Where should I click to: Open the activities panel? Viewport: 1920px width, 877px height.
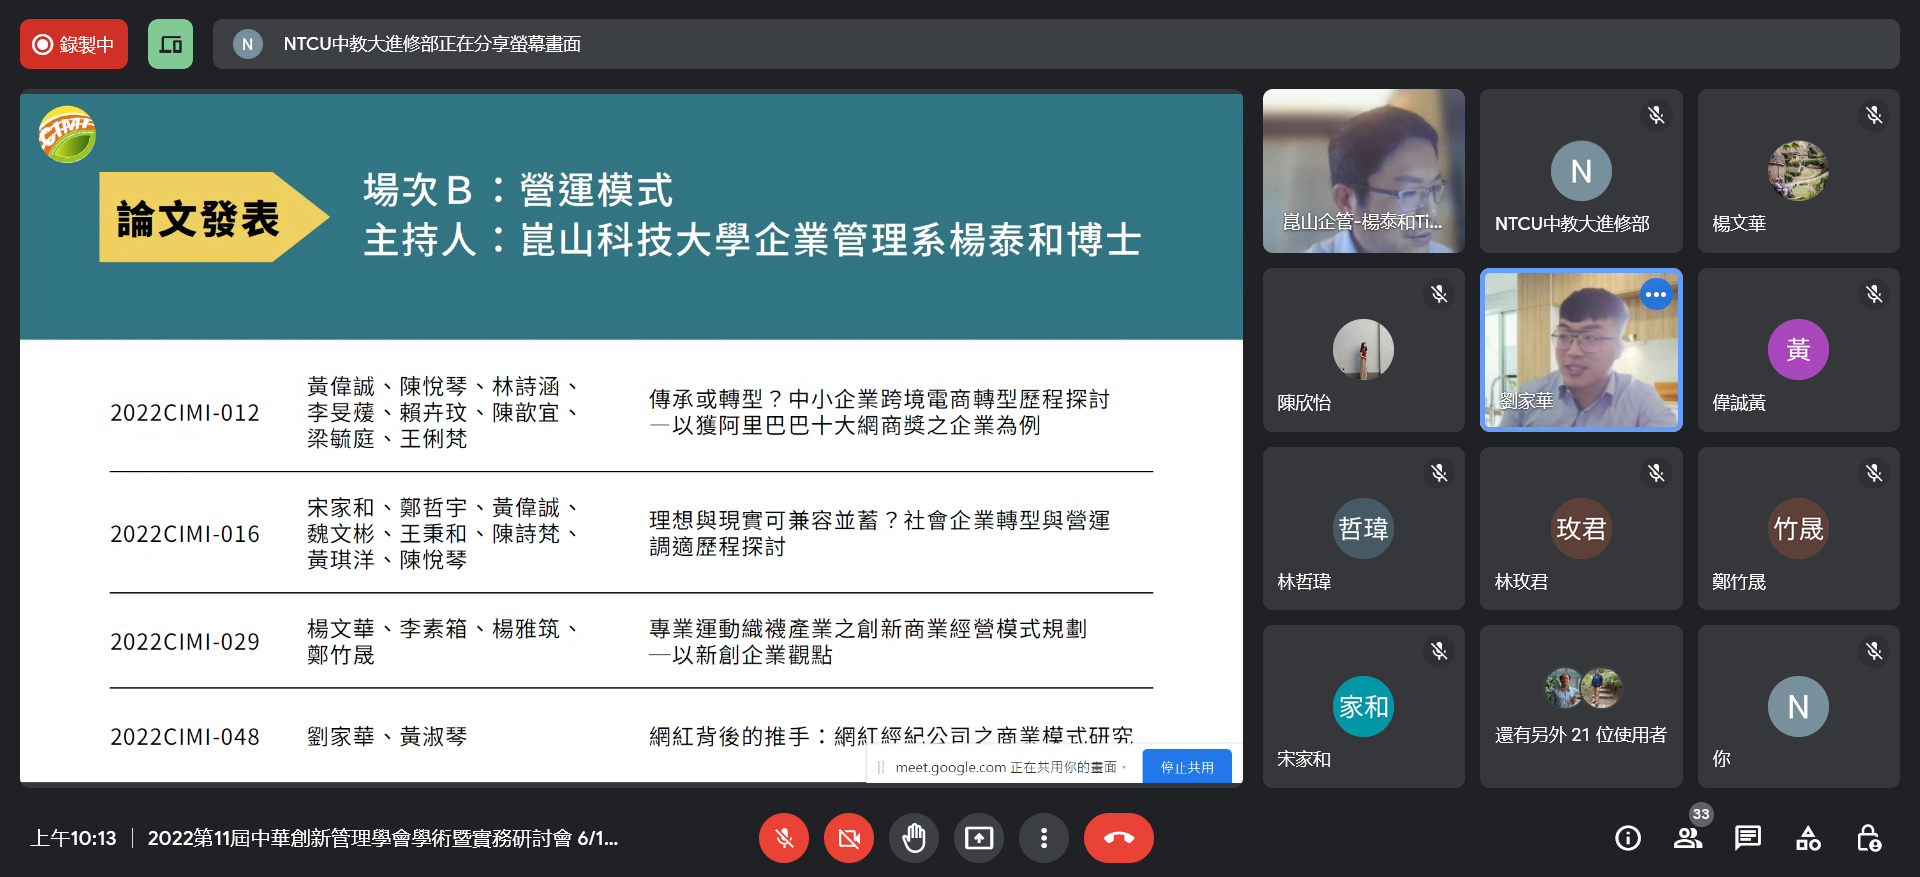click(x=1808, y=838)
